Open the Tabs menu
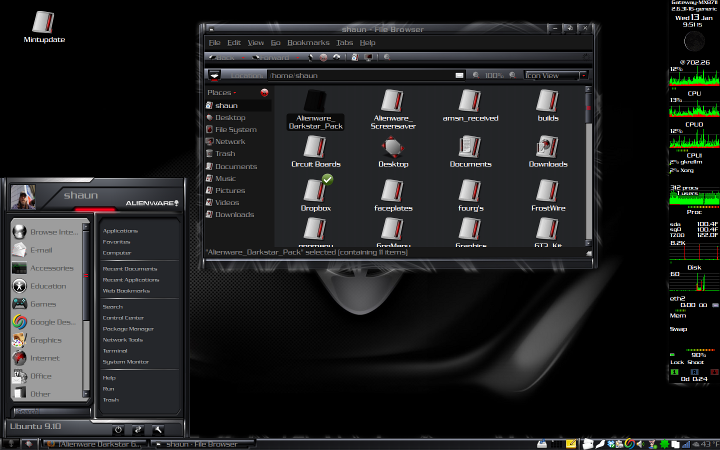This screenshot has height=450, width=720. (344, 43)
